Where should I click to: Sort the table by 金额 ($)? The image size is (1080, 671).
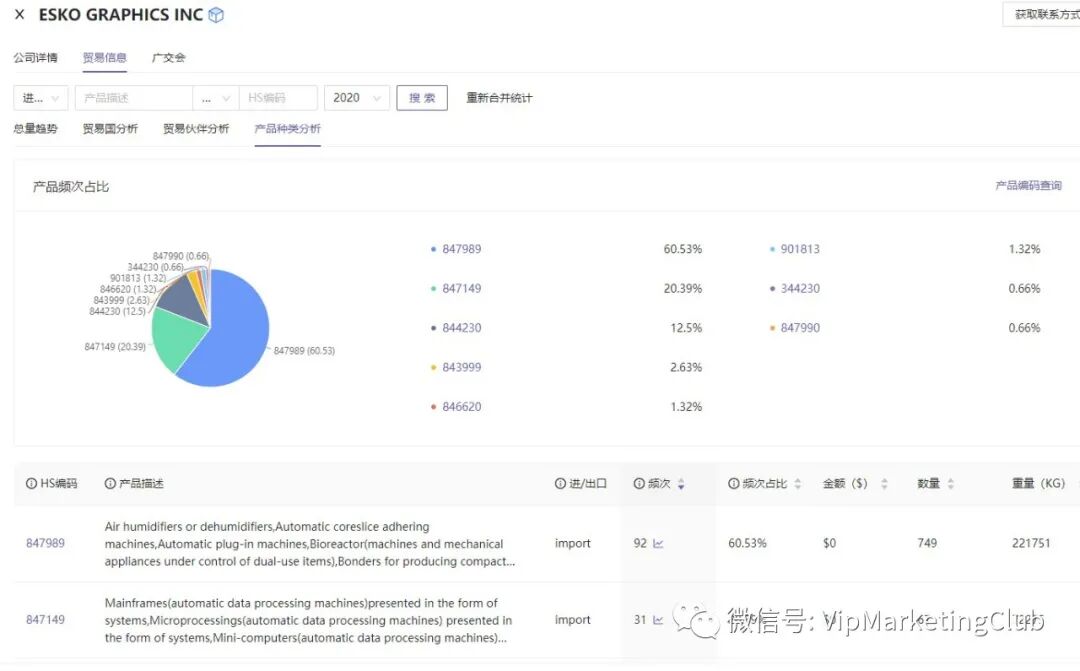[x=884, y=484]
